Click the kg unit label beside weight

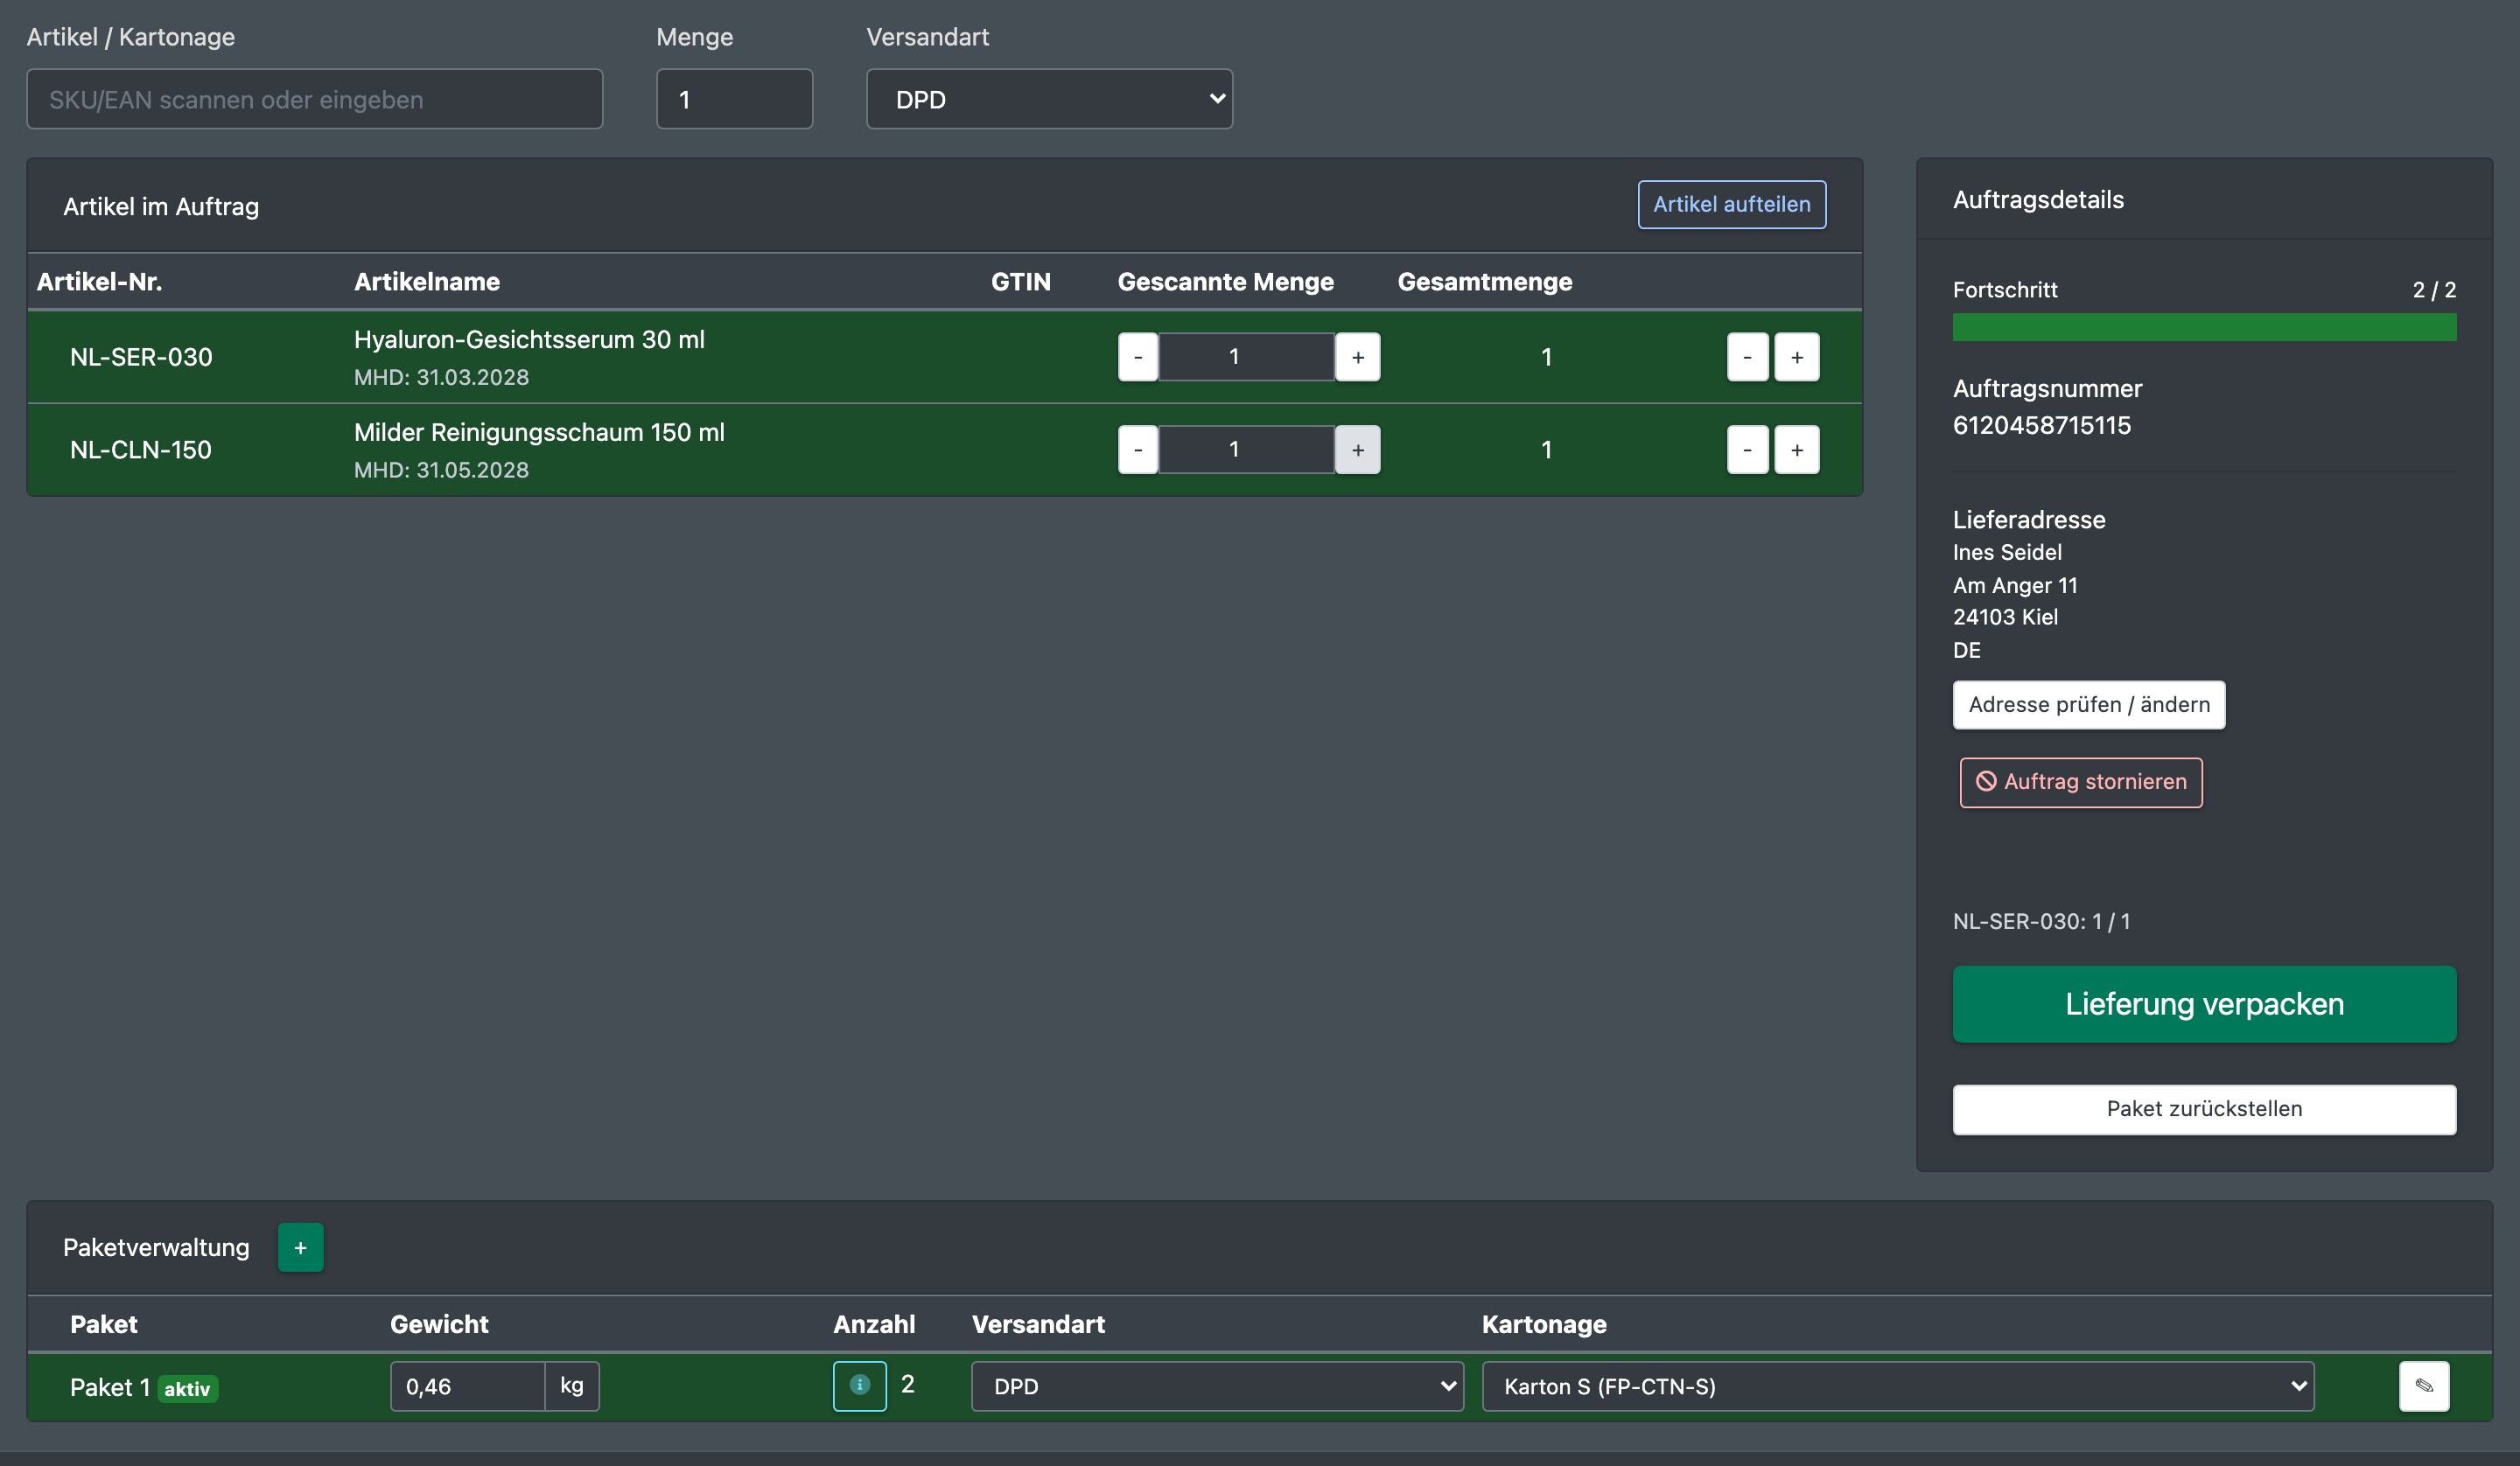click(572, 1386)
